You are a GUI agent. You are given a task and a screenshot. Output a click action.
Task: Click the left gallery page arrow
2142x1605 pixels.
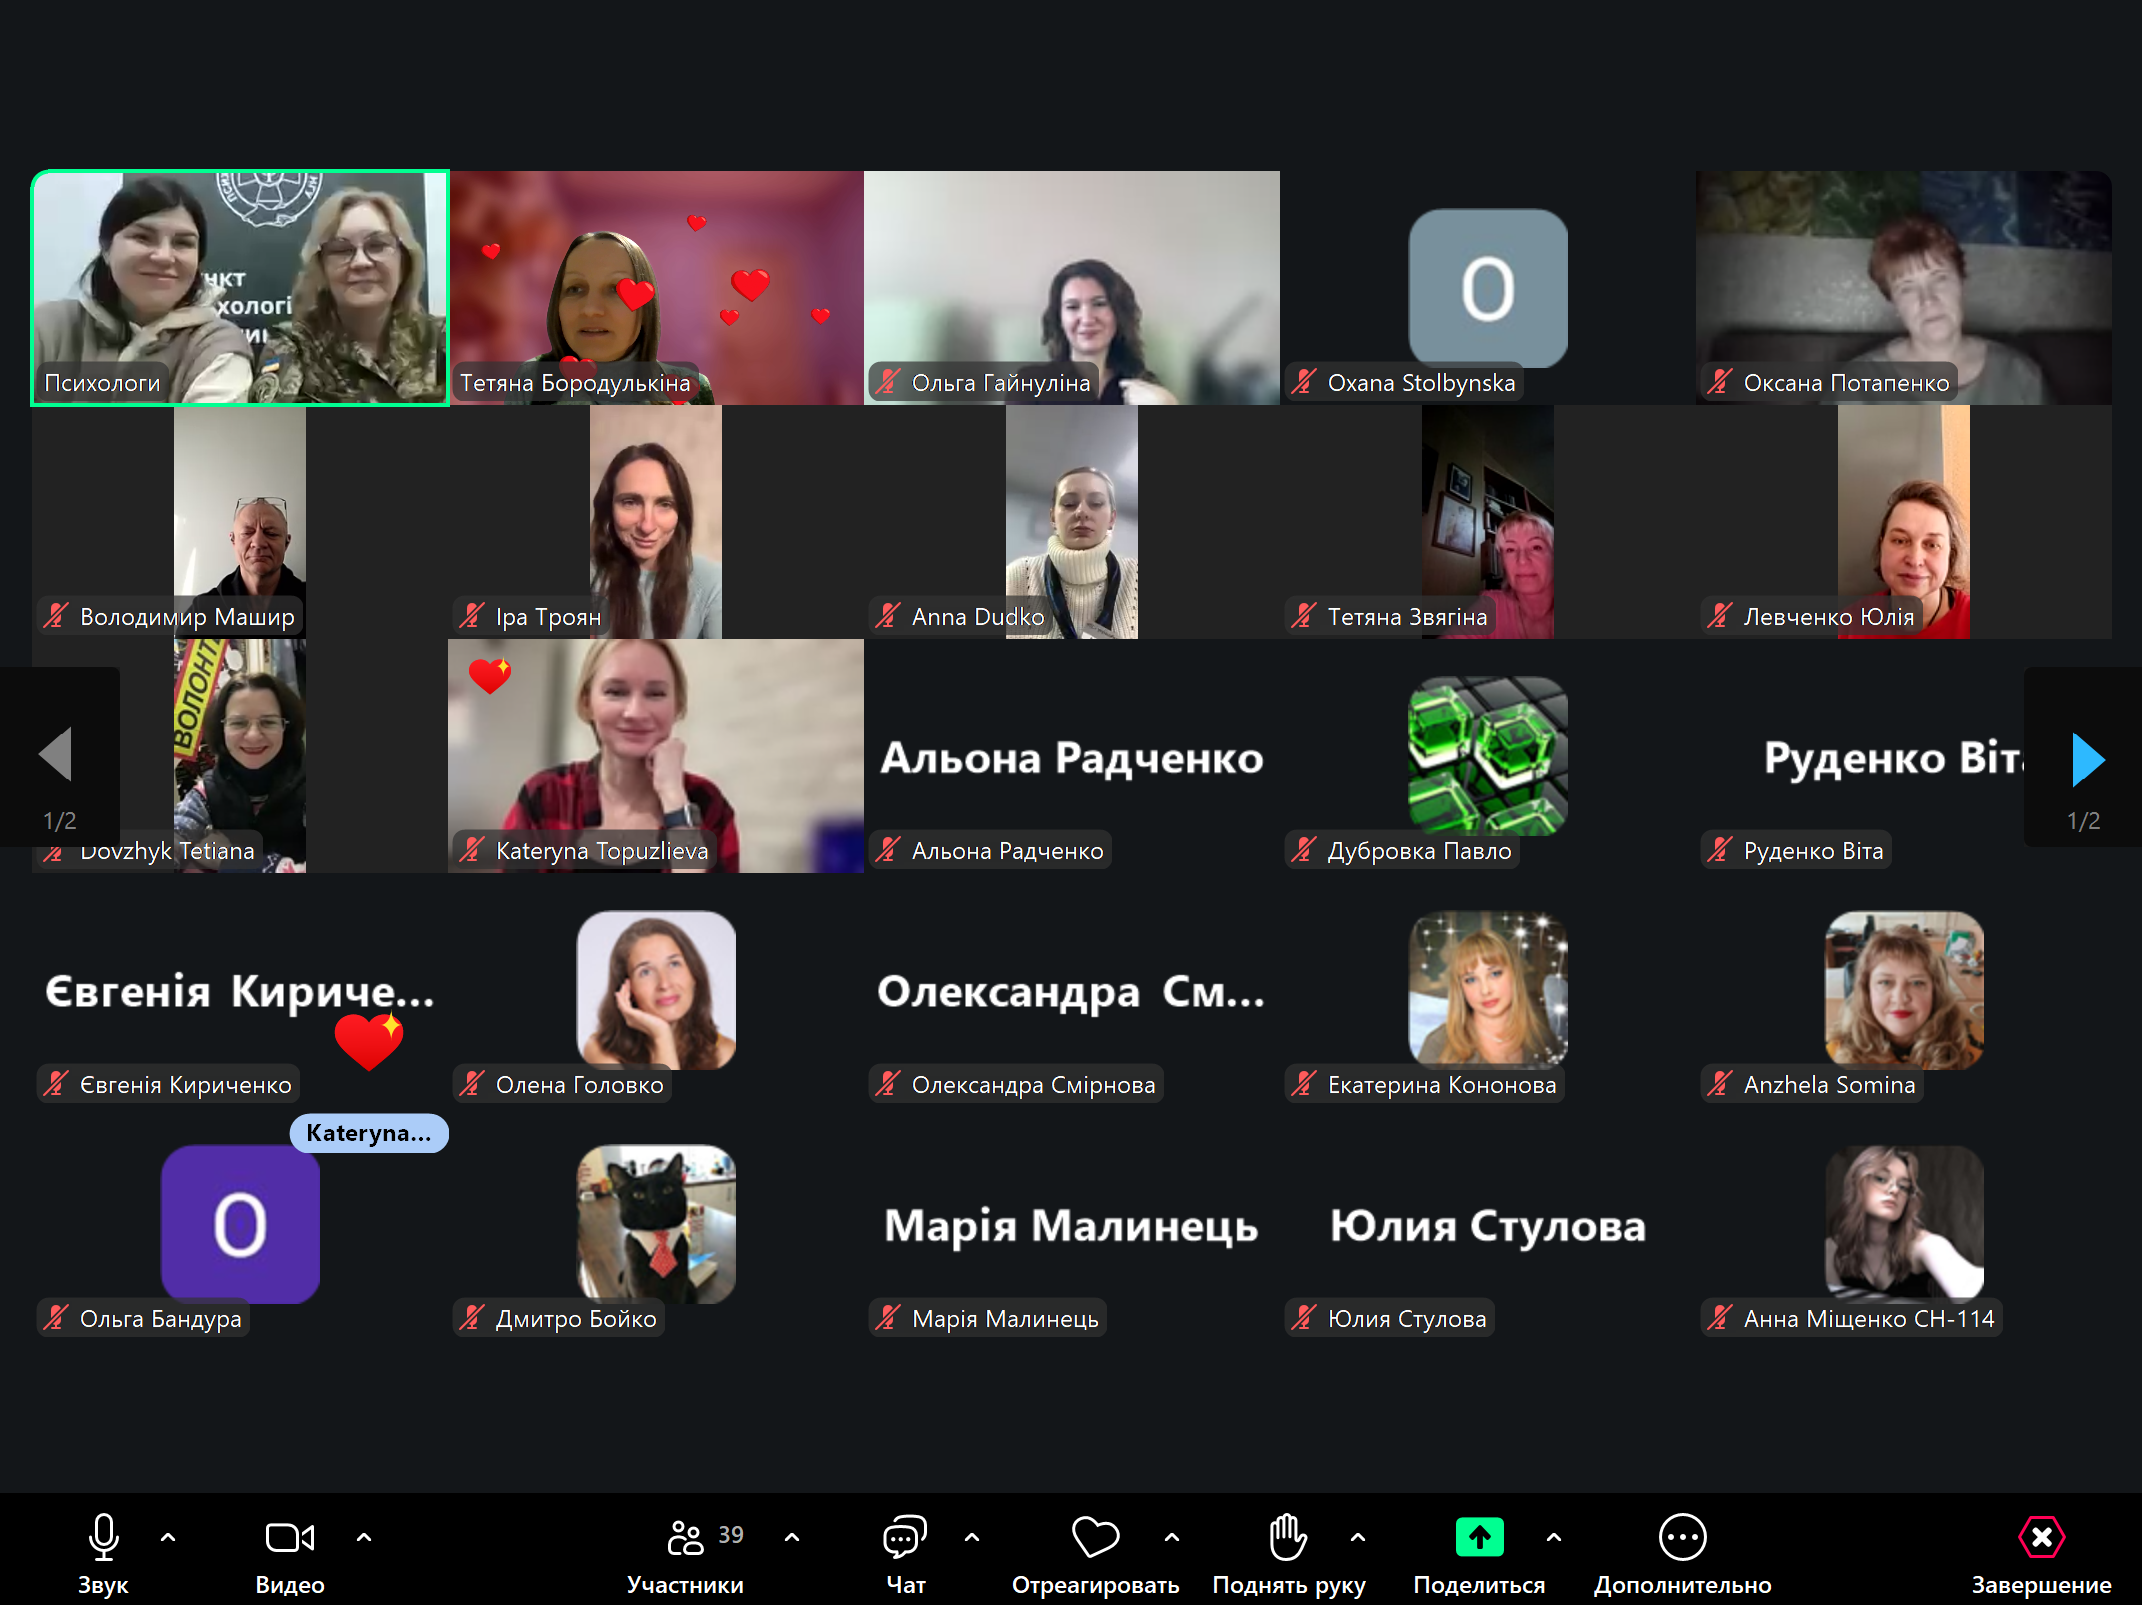56,753
